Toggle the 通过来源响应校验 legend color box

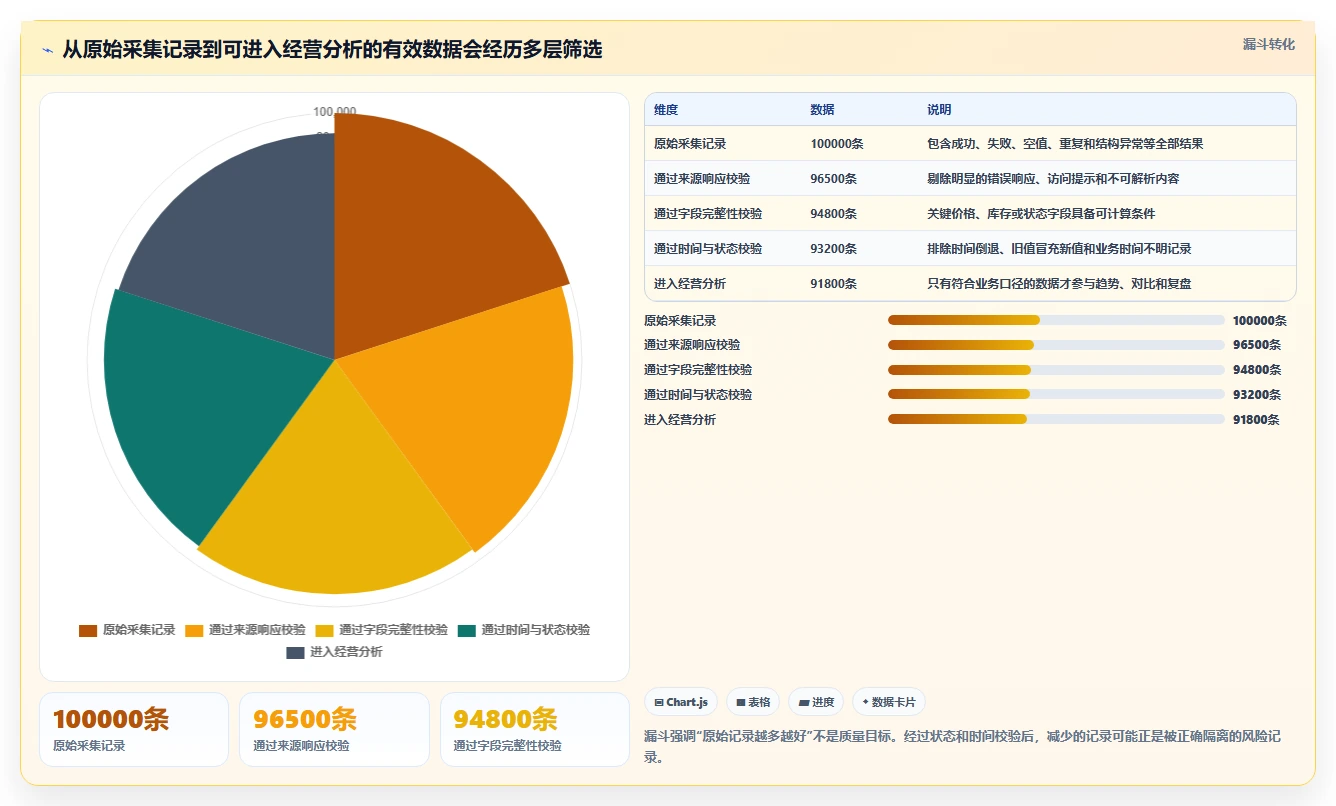(x=194, y=630)
